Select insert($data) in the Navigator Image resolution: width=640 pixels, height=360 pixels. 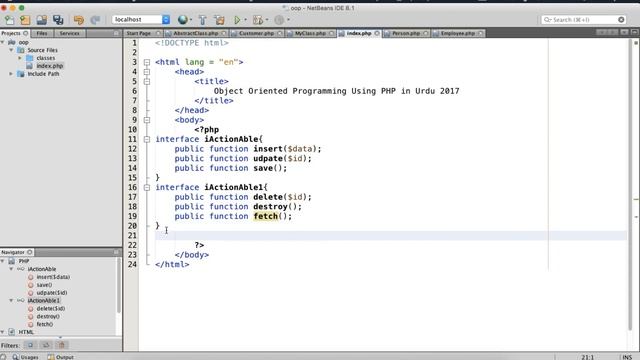[53, 277]
